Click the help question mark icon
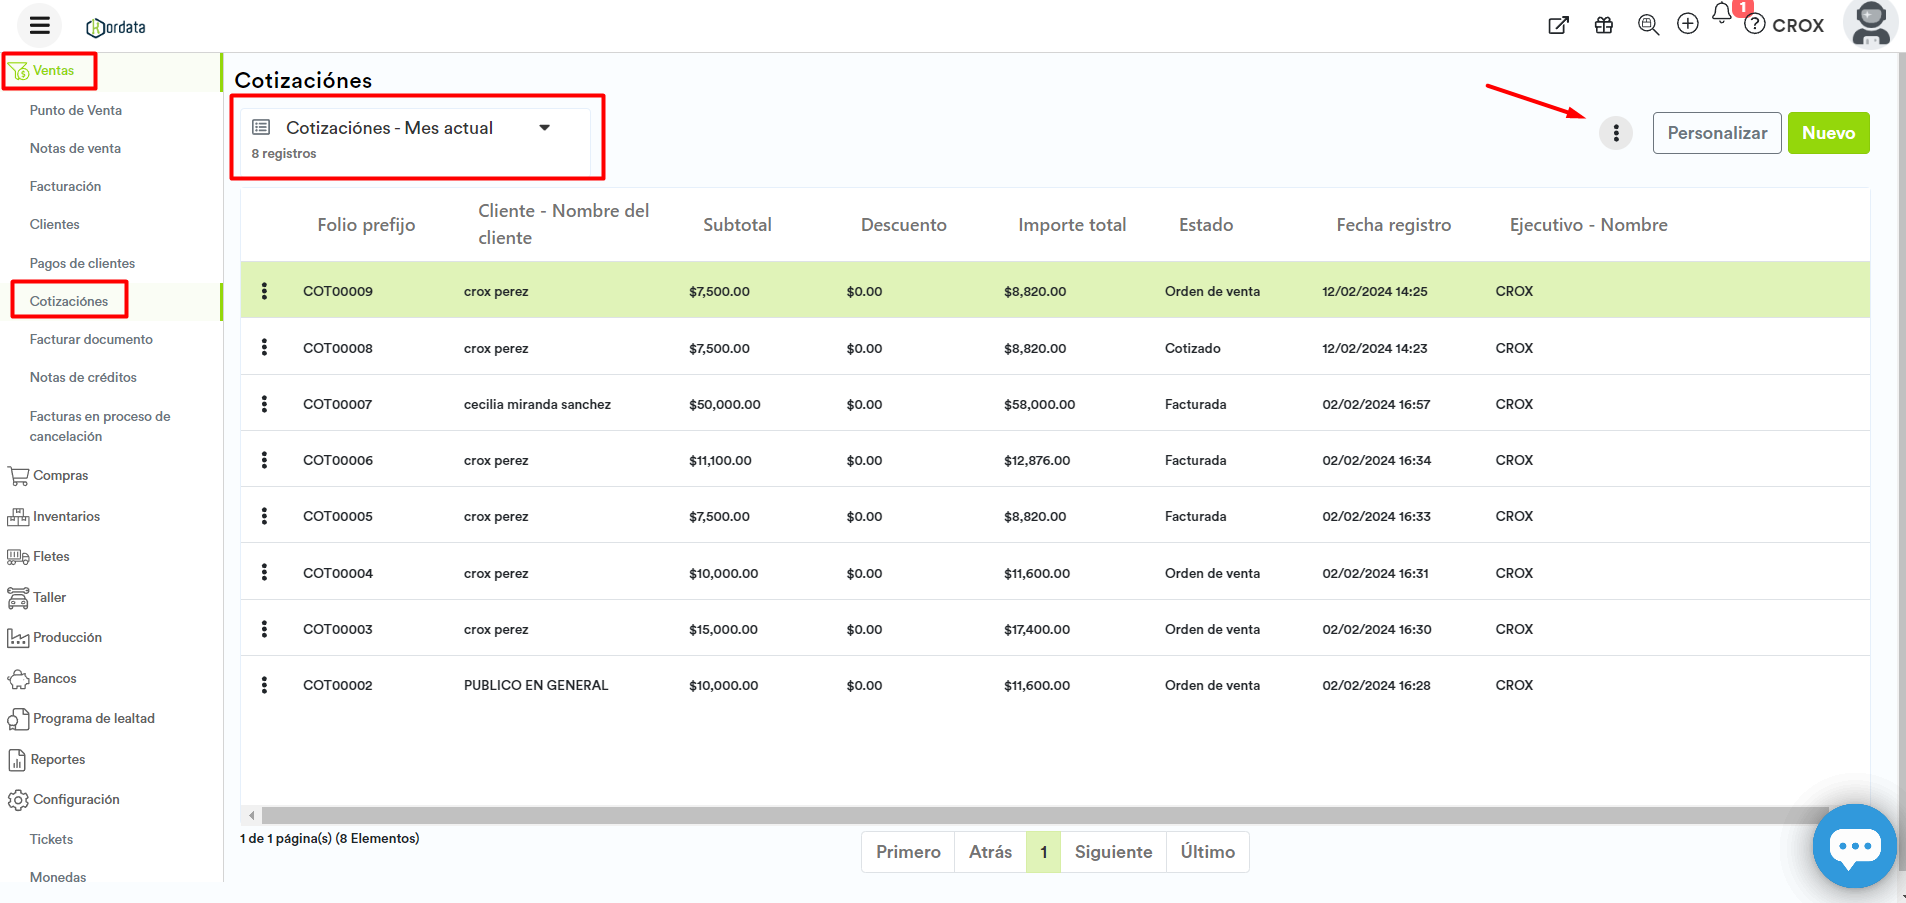This screenshot has width=1906, height=903. [1755, 25]
